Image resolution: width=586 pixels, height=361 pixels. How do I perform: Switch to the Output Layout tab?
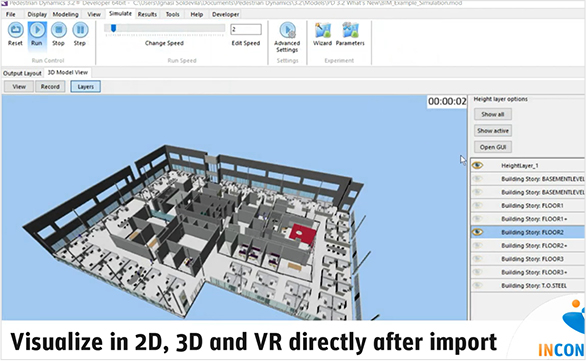(x=22, y=73)
